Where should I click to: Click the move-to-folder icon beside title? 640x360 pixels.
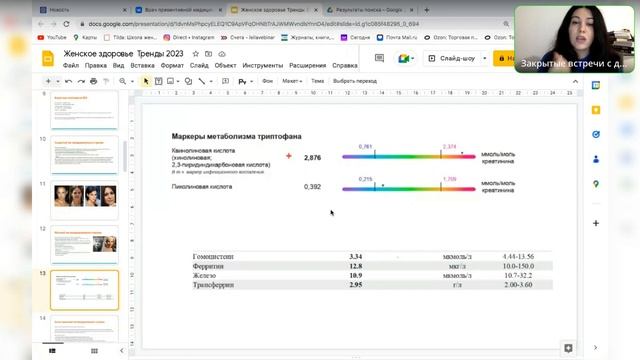coord(209,54)
